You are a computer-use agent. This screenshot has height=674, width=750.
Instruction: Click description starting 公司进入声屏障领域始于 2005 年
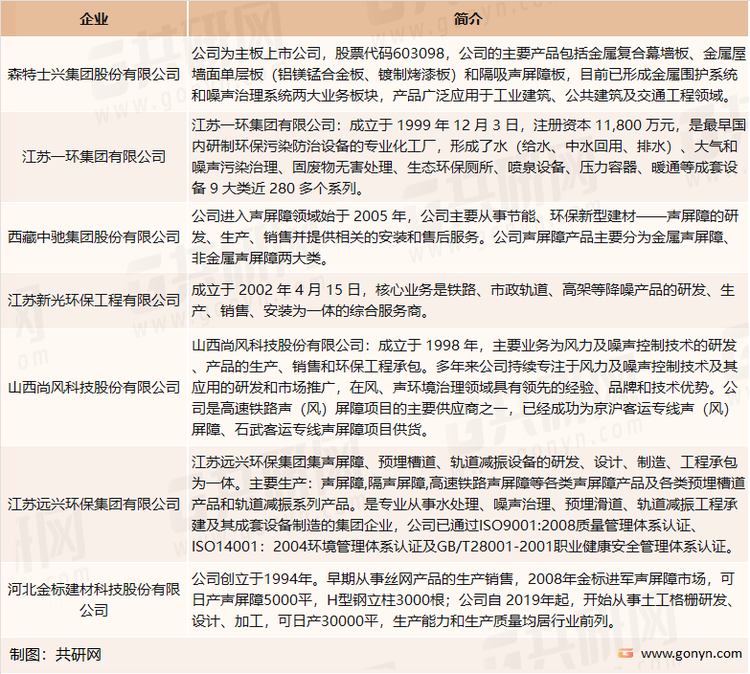tap(468, 237)
